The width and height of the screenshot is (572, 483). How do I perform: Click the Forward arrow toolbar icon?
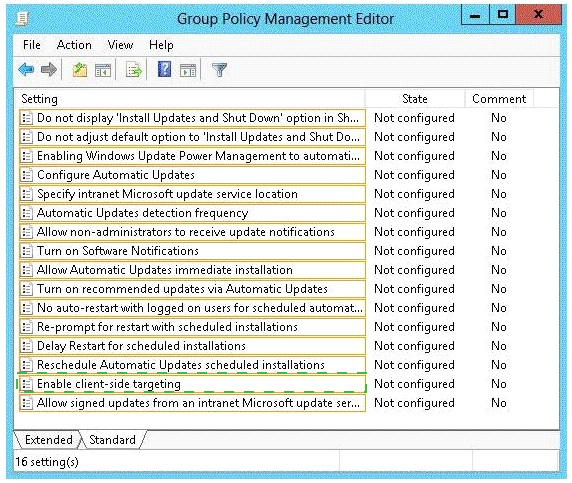click(x=49, y=69)
